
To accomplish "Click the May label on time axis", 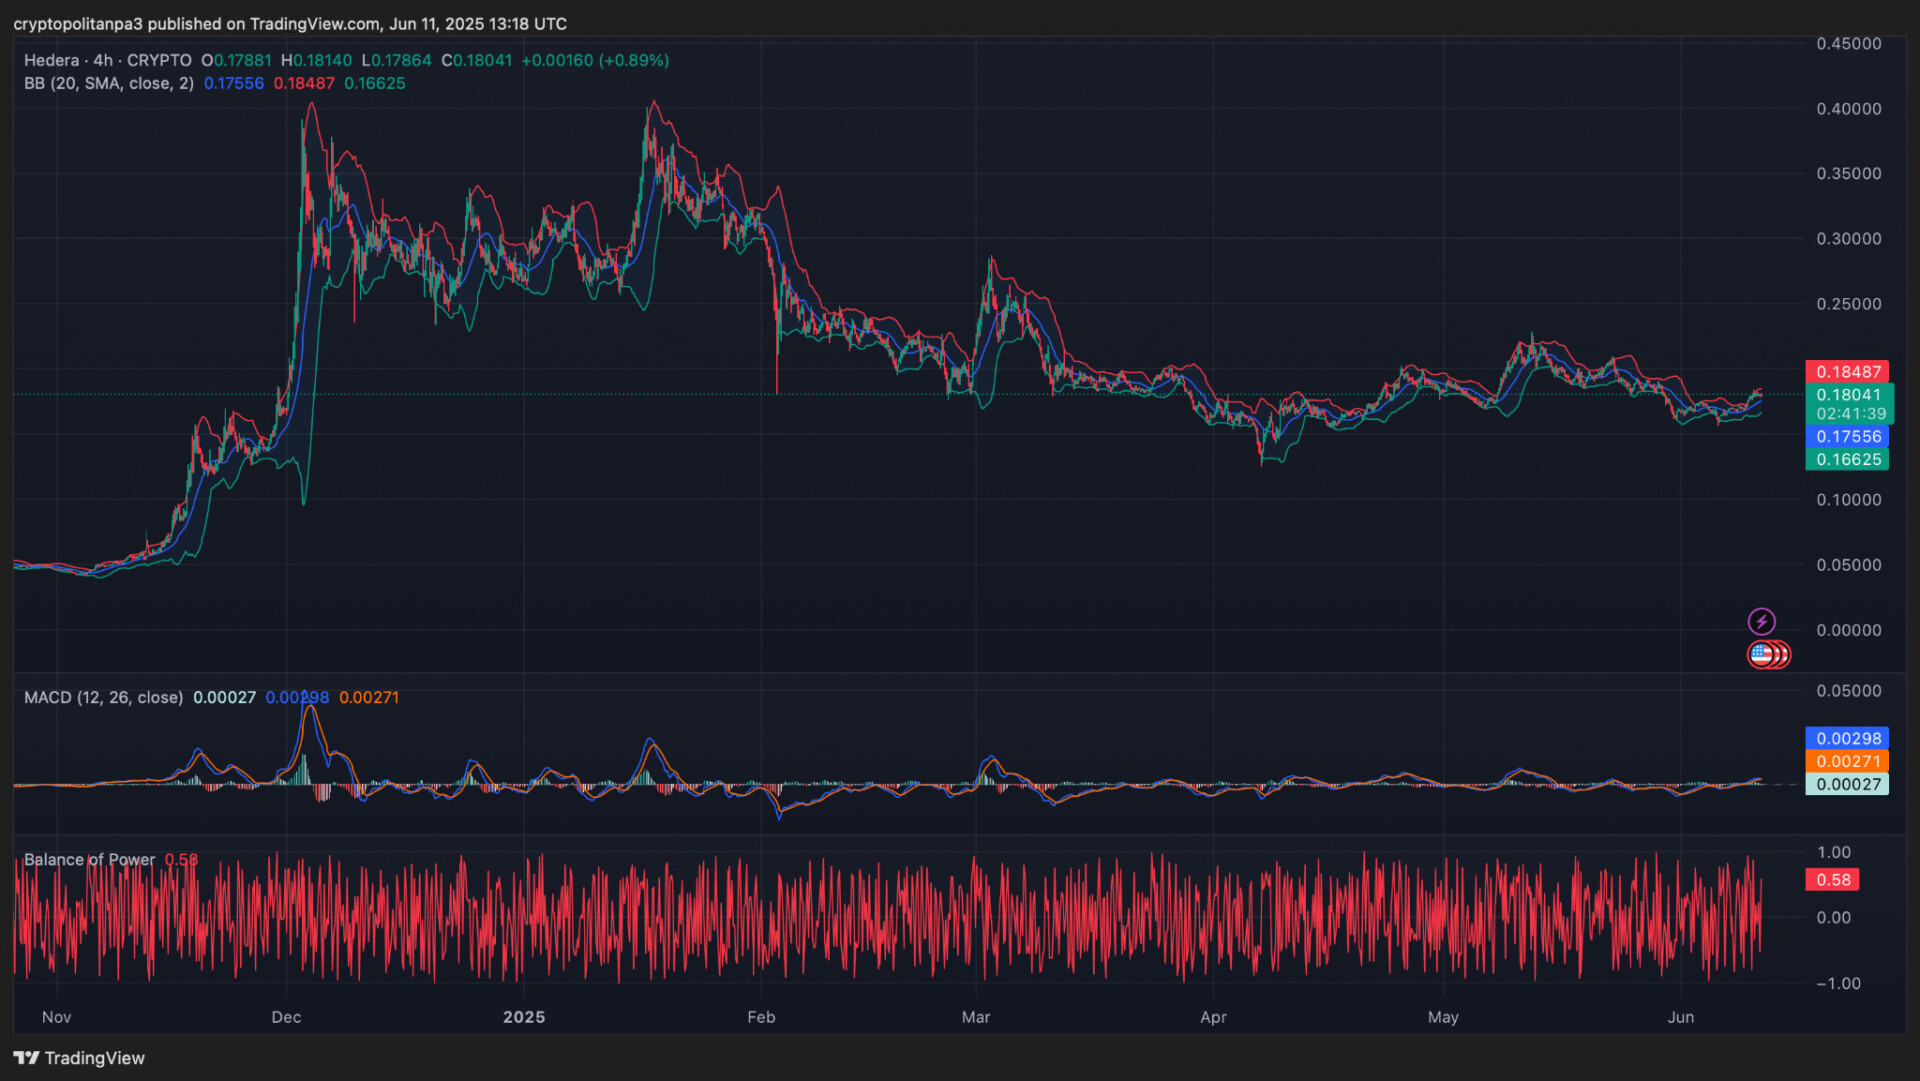I will tap(1443, 1017).
